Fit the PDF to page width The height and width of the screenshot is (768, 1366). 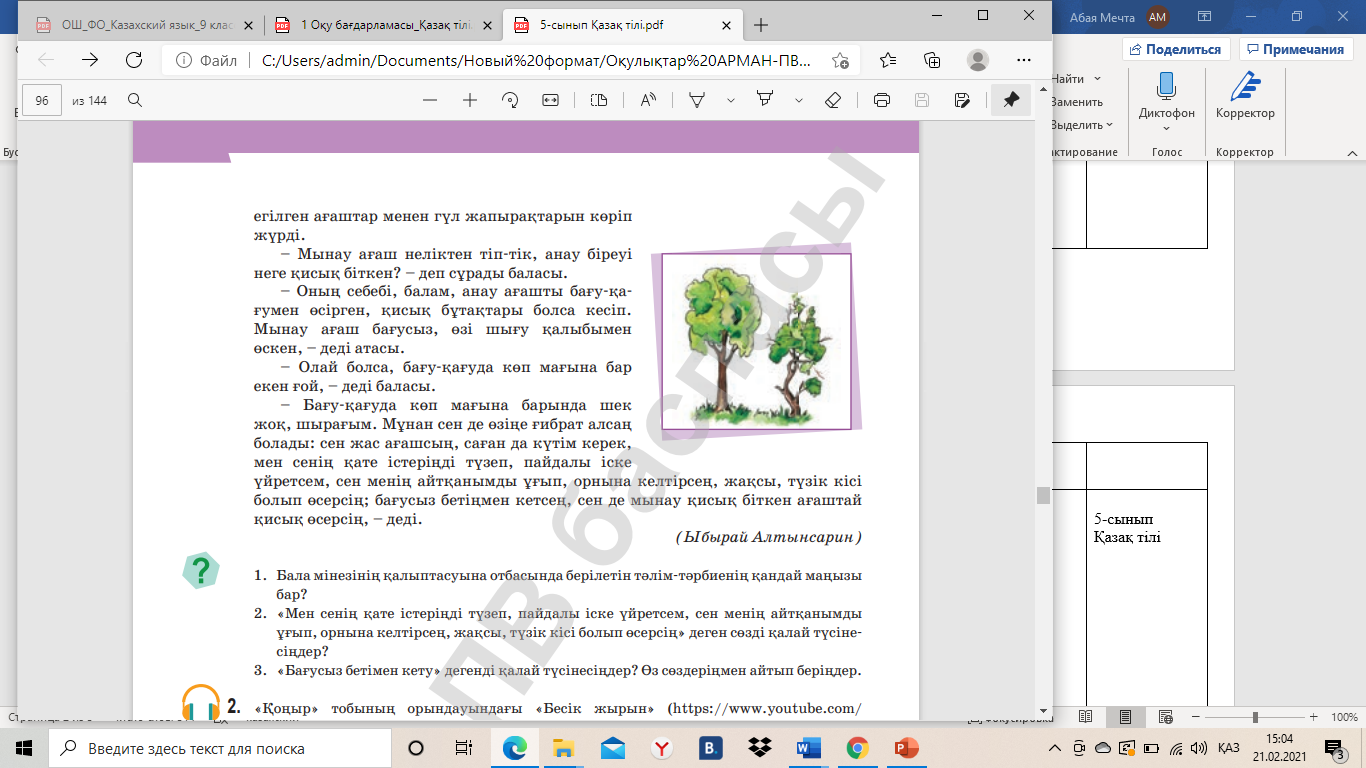click(x=550, y=100)
